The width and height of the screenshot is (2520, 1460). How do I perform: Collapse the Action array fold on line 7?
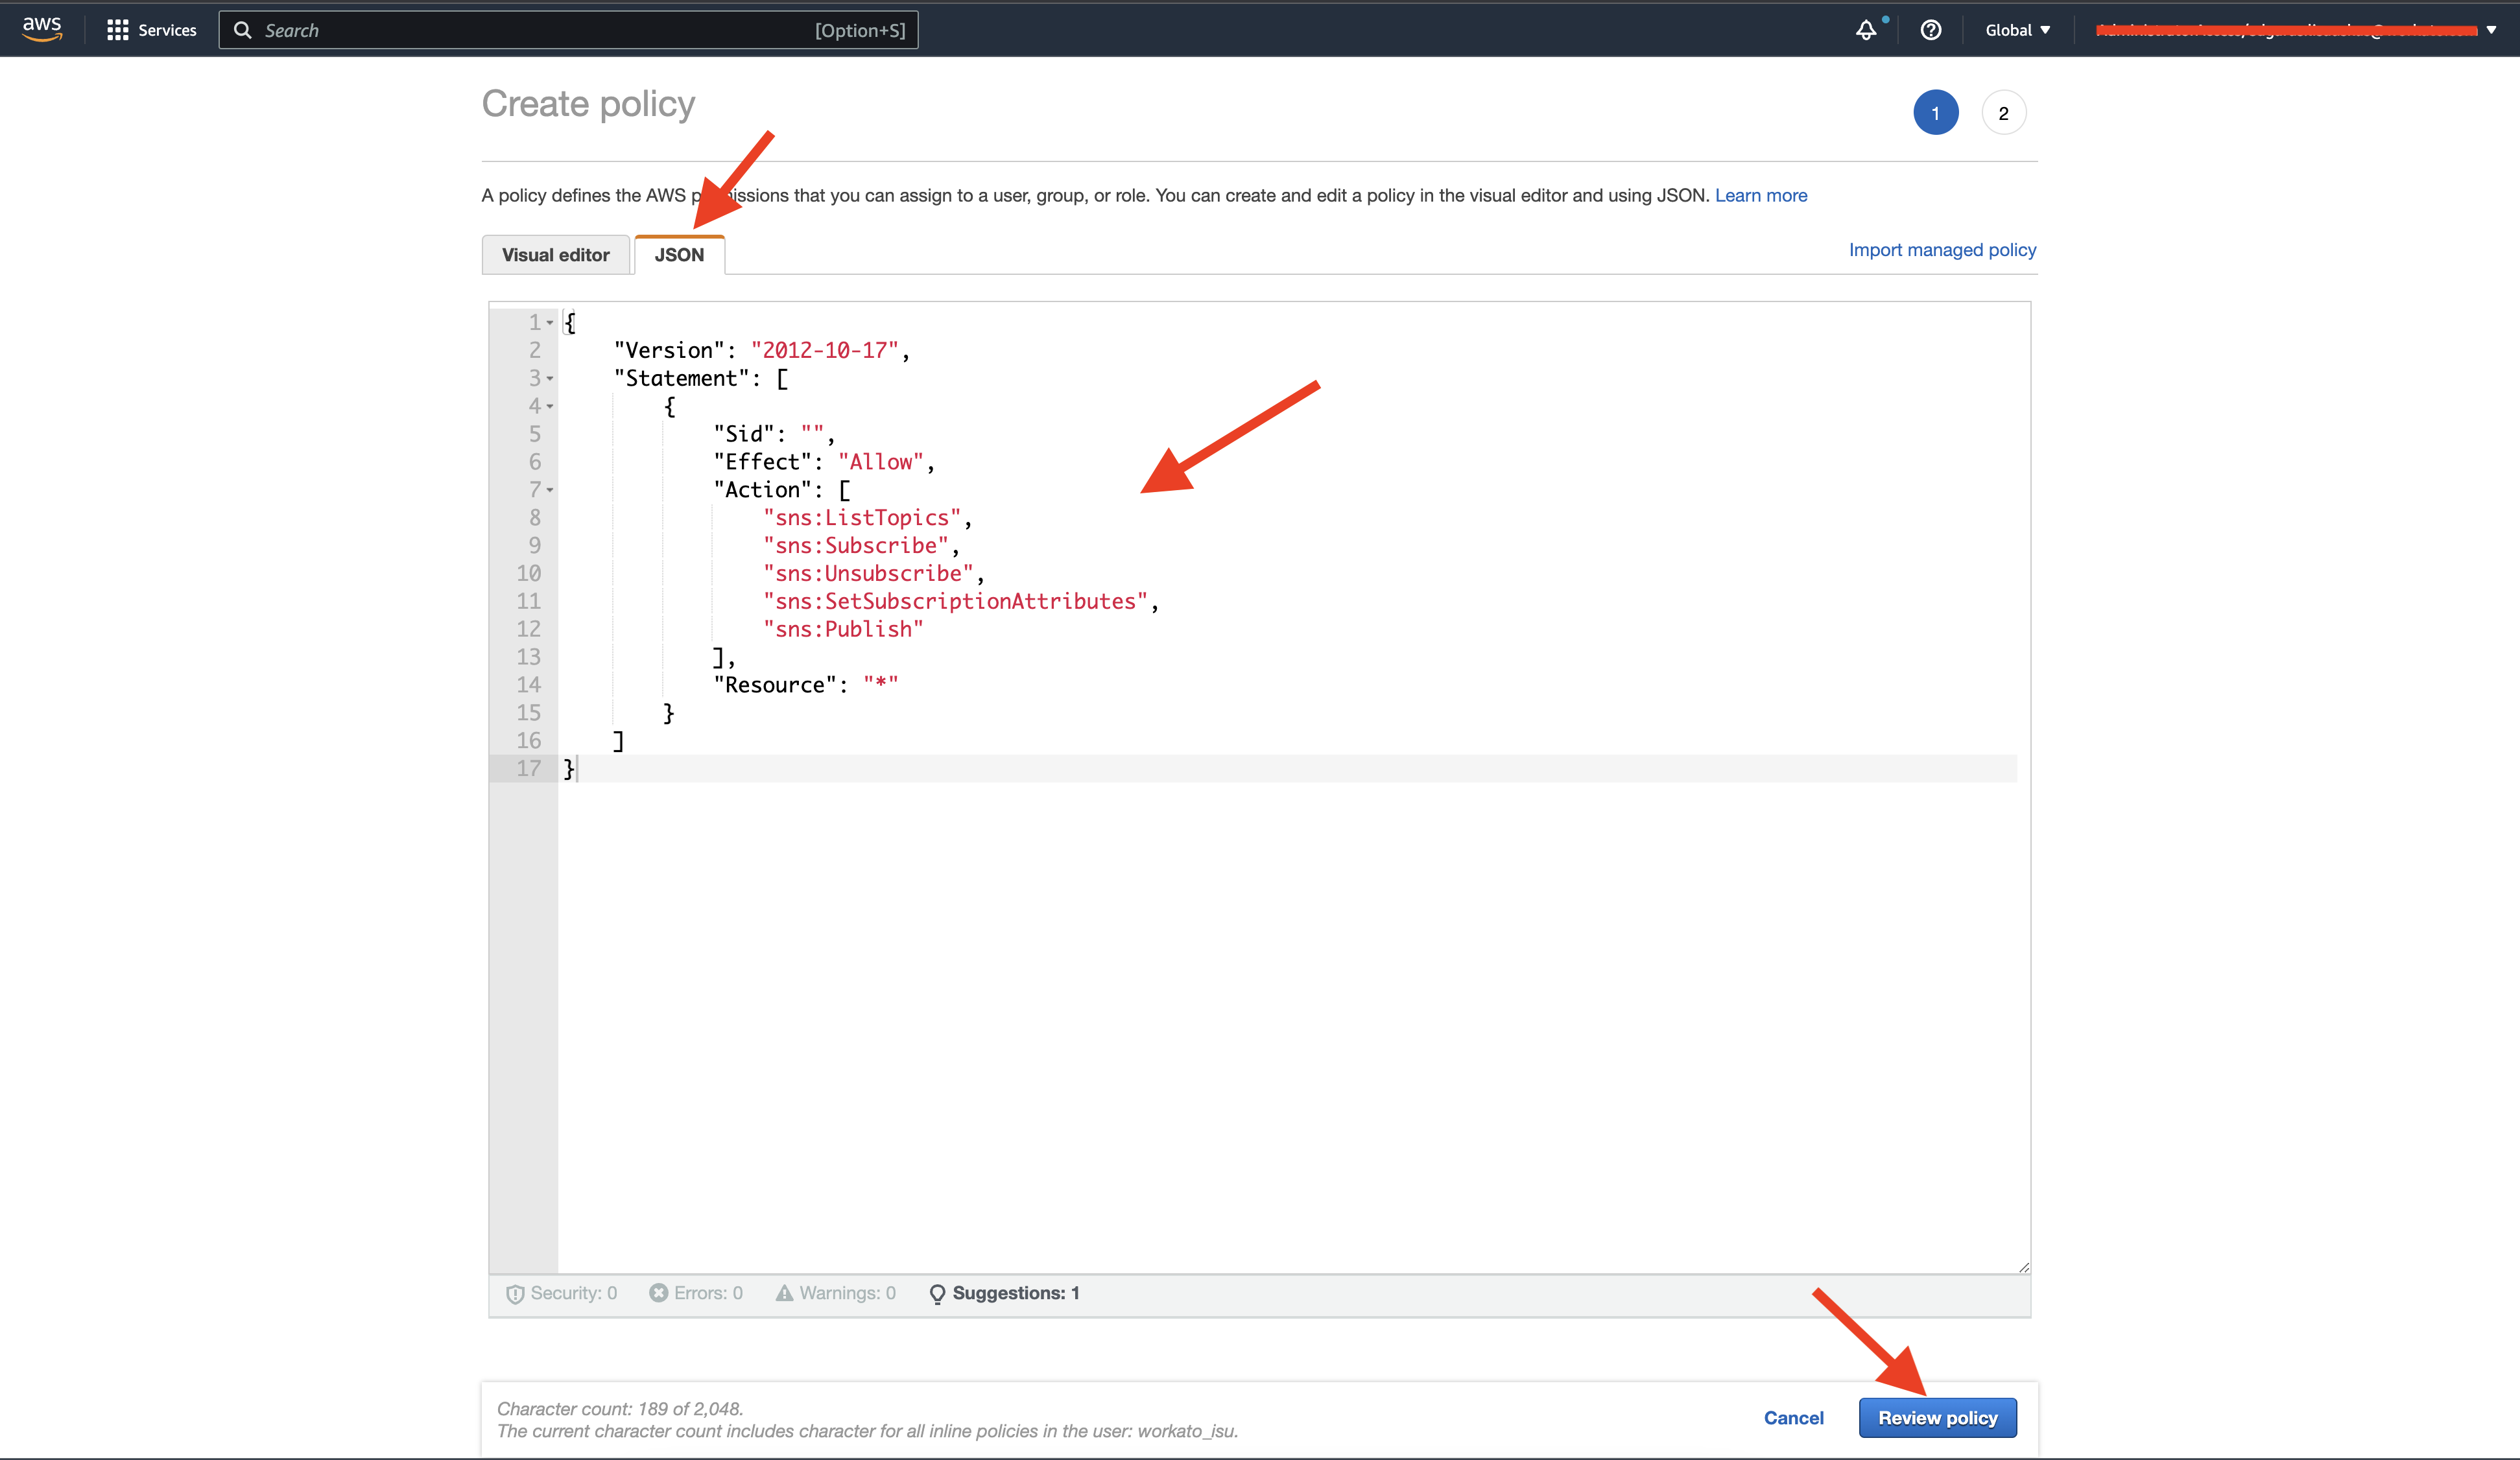coord(550,490)
